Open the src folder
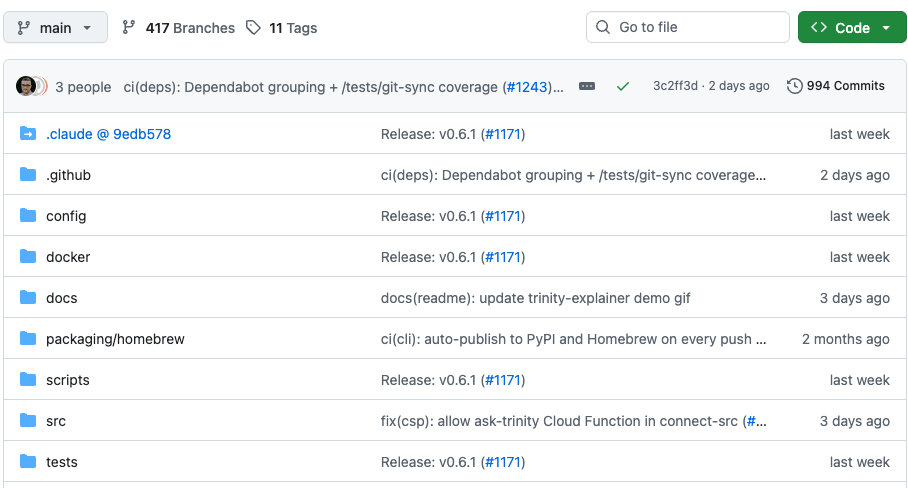The height and width of the screenshot is (488, 908). 56,421
